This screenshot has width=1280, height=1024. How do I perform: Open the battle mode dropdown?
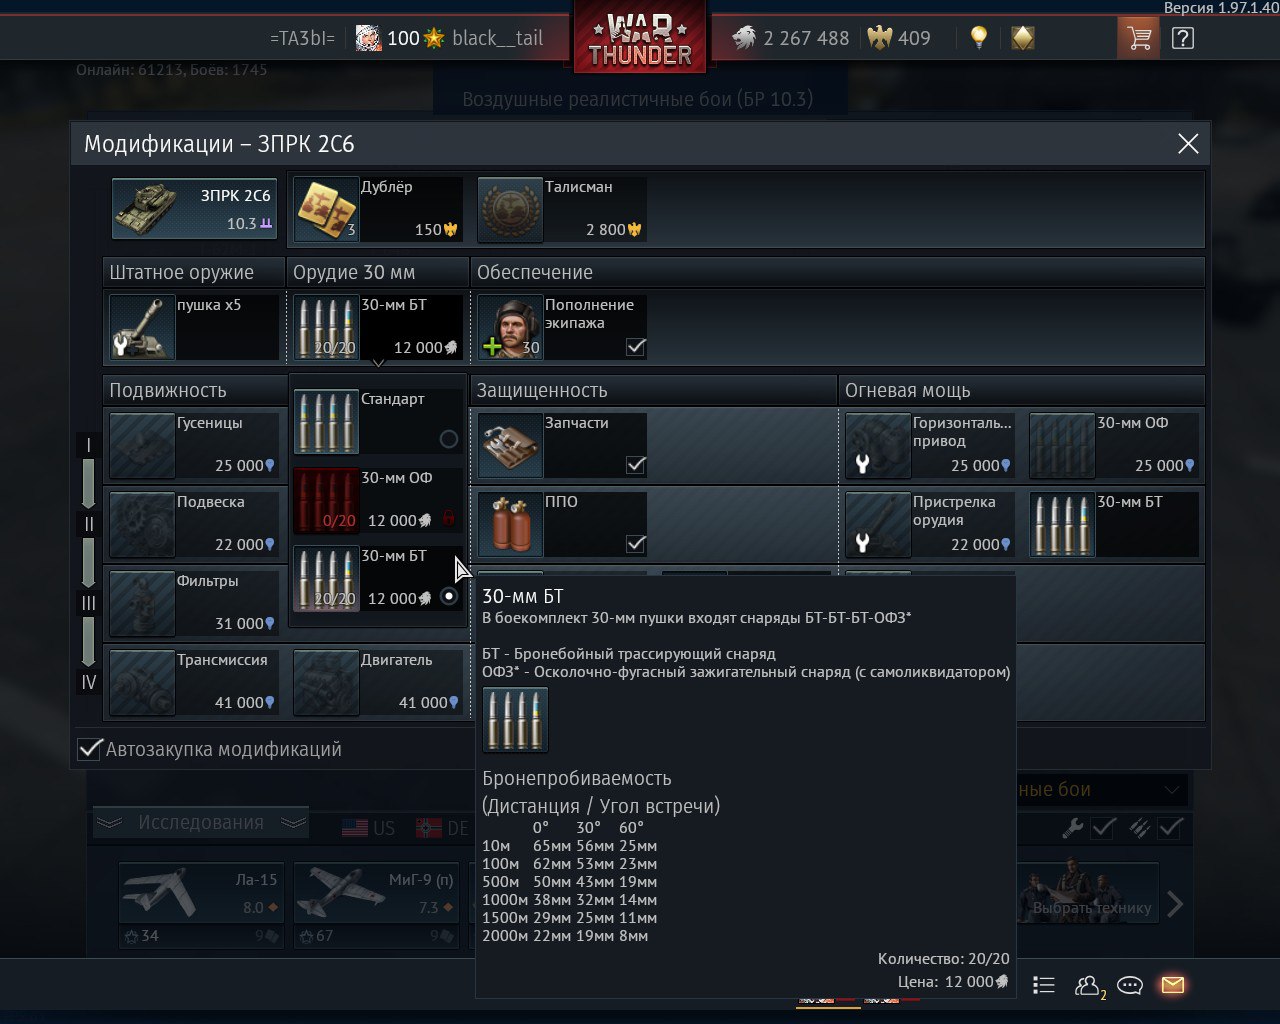click(x=1101, y=790)
